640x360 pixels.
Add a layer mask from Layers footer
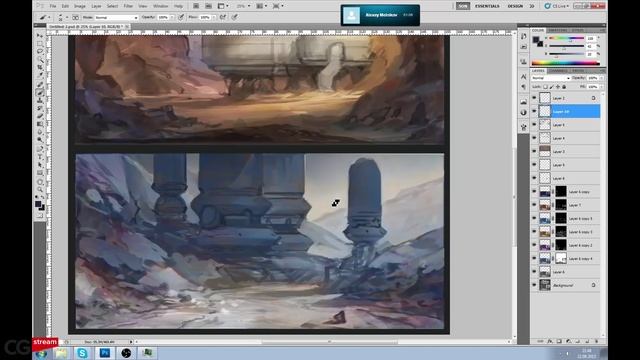[x=559, y=341]
